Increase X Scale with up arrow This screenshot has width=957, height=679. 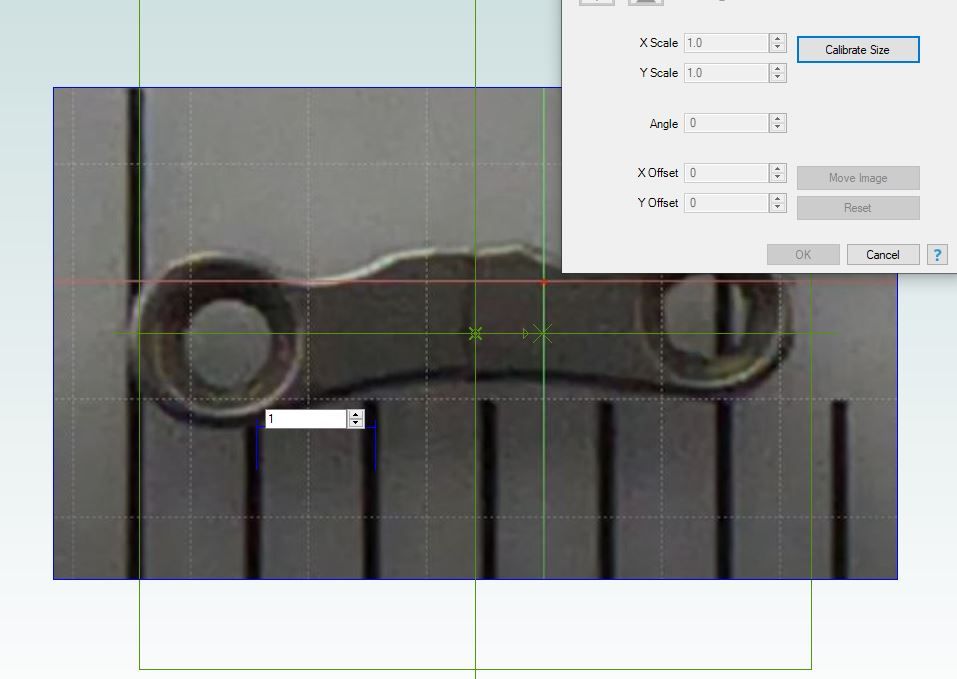(777, 38)
